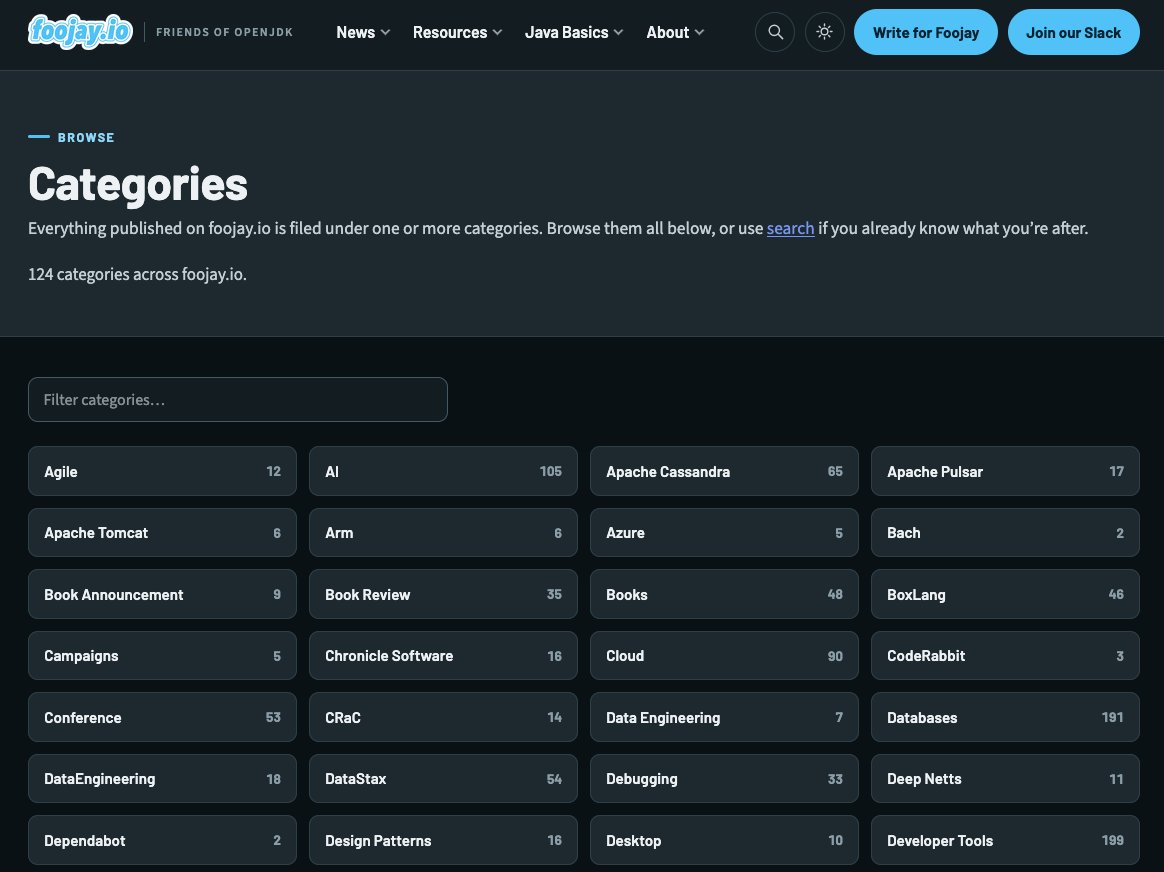Viewport: 1164px width, 872px height.
Task: Open the Agile category
Action: [163, 471]
